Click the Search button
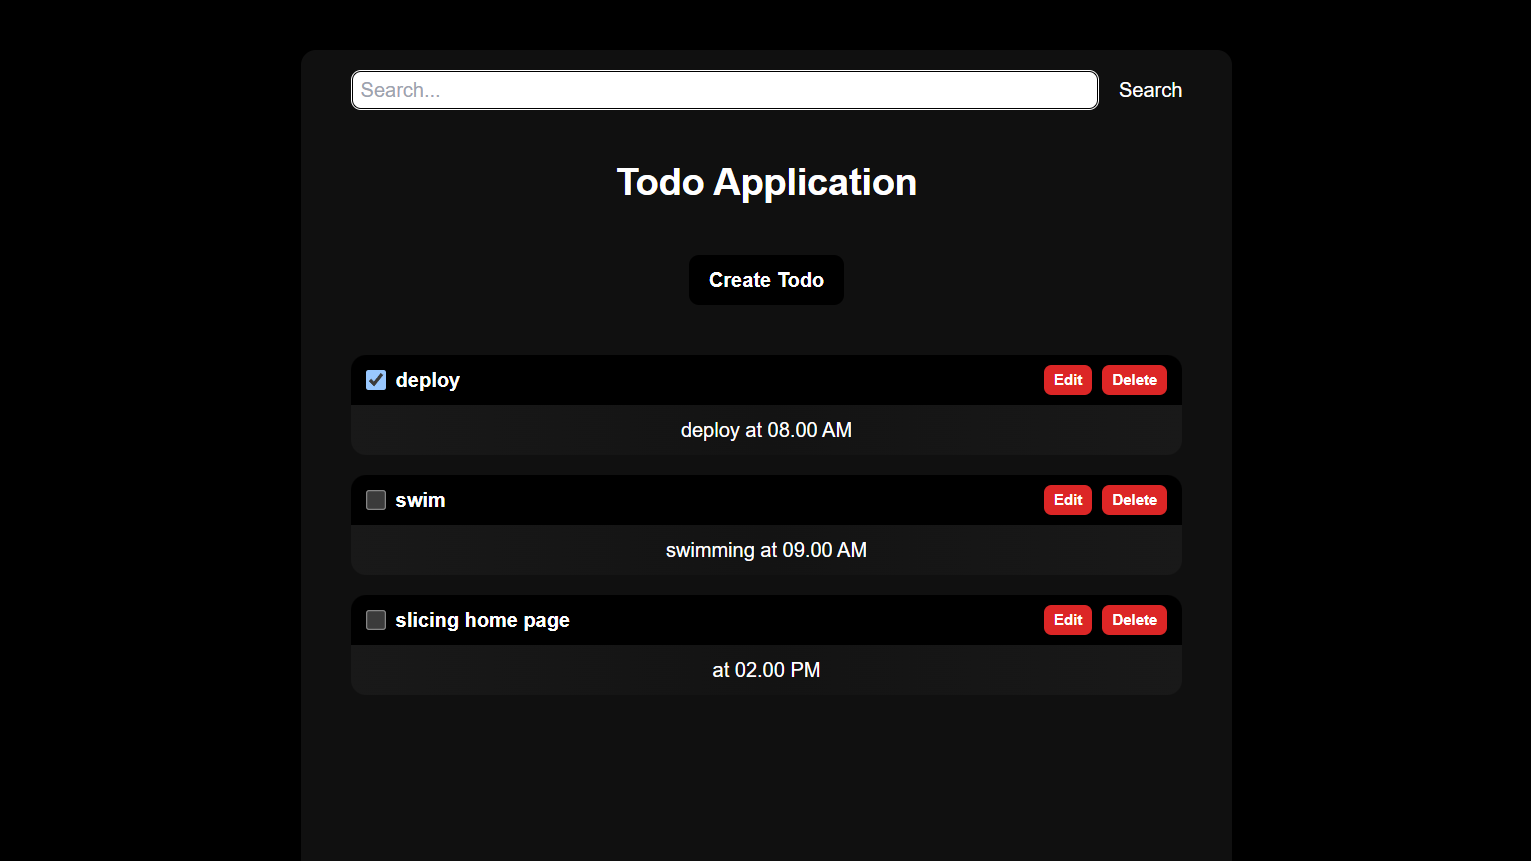This screenshot has width=1531, height=861. tap(1150, 90)
